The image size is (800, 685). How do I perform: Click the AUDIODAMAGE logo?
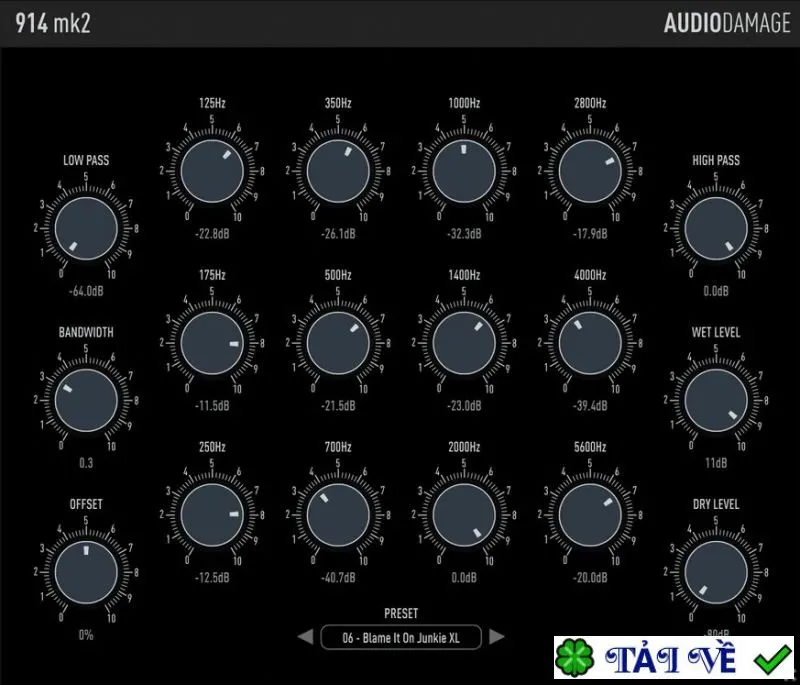[x=727, y=23]
